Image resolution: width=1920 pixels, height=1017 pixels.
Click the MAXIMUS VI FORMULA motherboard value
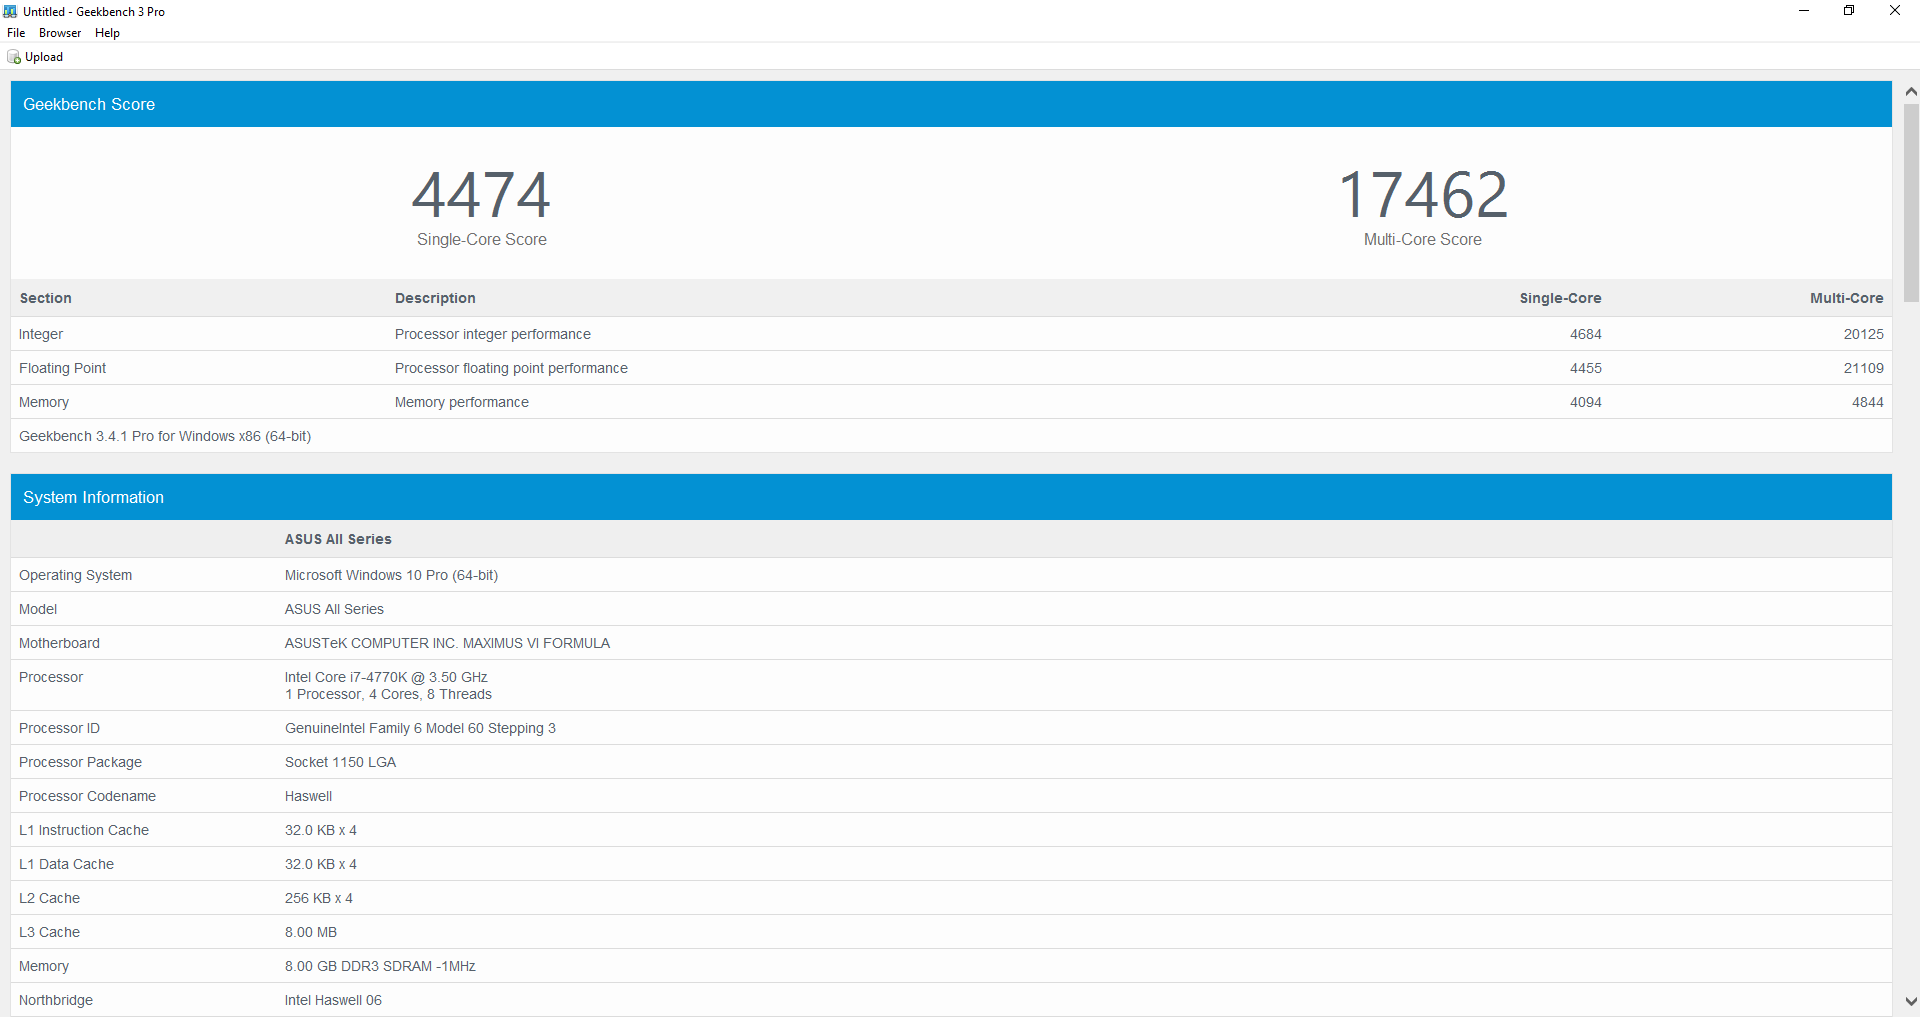click(447, 643)
